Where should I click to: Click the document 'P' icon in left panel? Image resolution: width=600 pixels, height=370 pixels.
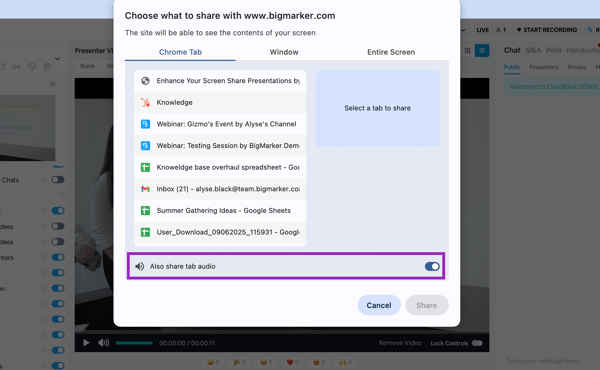(47, 67)
